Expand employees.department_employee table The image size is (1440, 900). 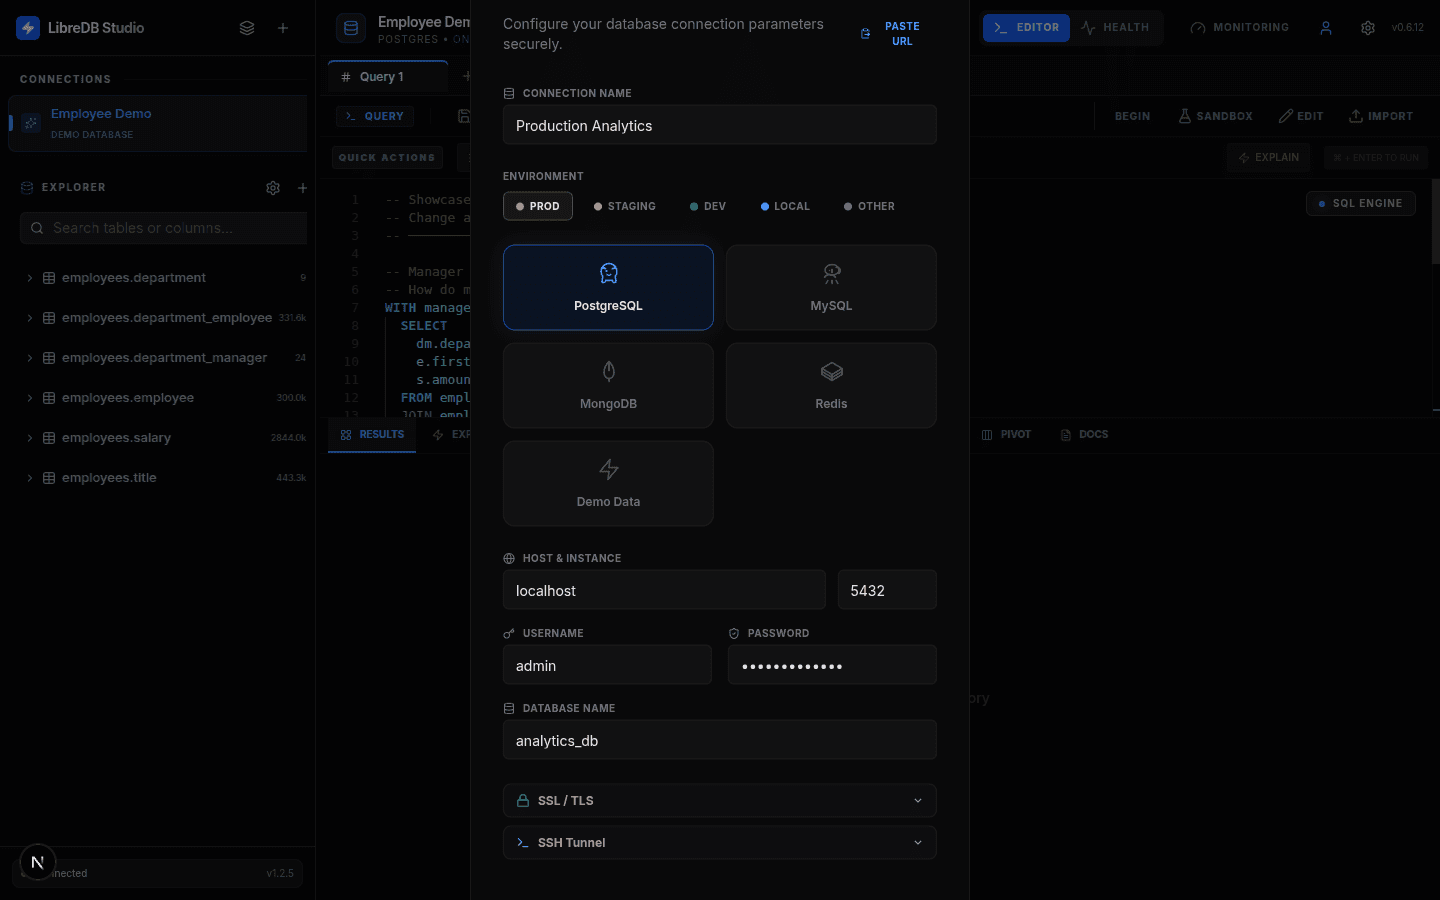[x=30, y=318]
